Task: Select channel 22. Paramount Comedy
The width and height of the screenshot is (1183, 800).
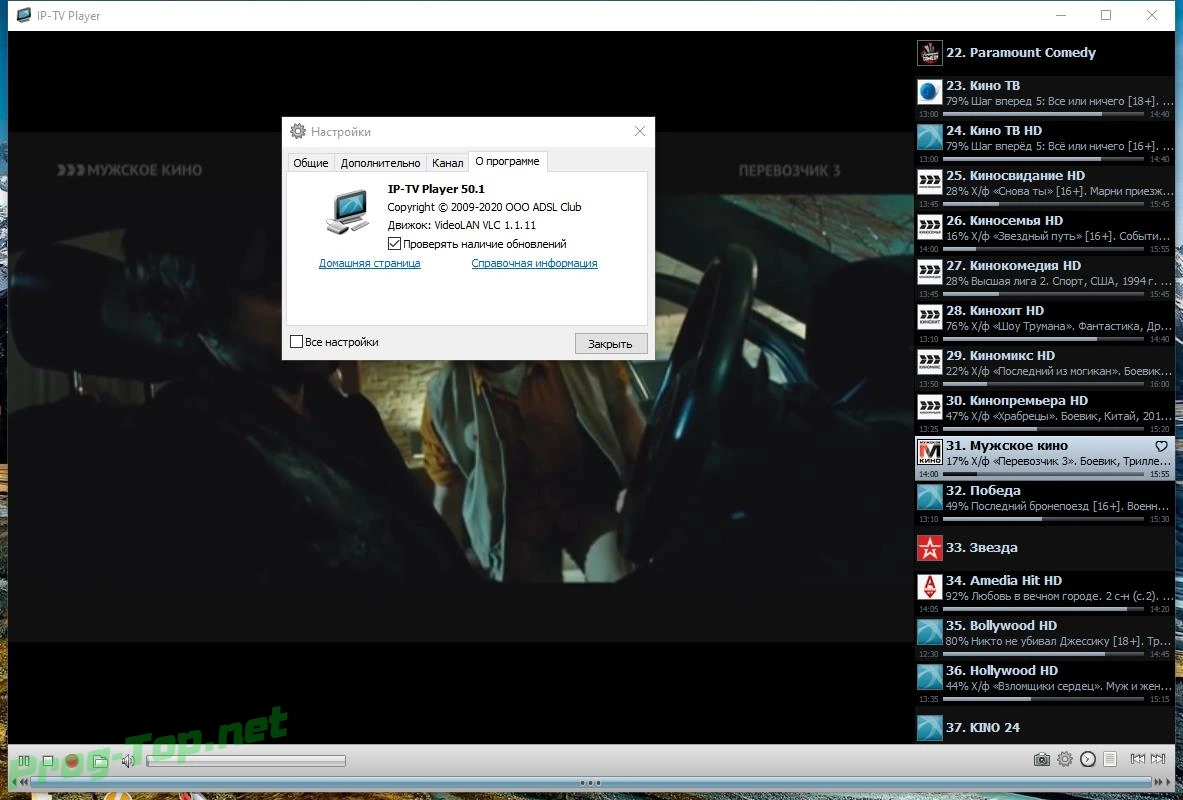Action: click(x=1044, y=53)
